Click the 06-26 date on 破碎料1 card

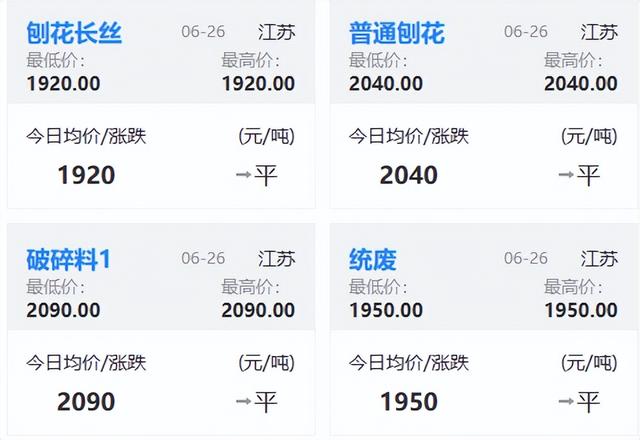[203, 258]
